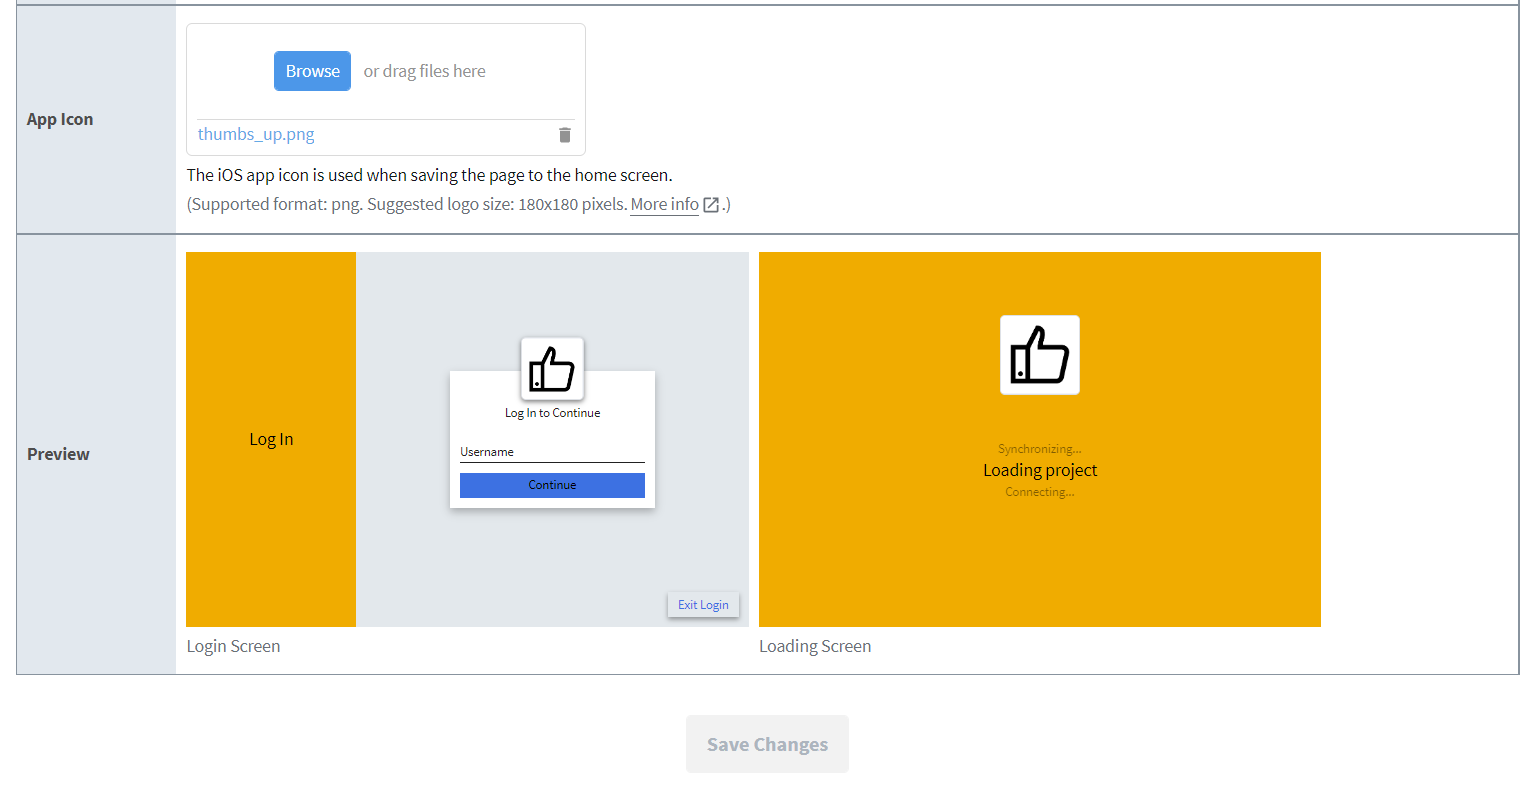Open the More info link

coord(664,204)
